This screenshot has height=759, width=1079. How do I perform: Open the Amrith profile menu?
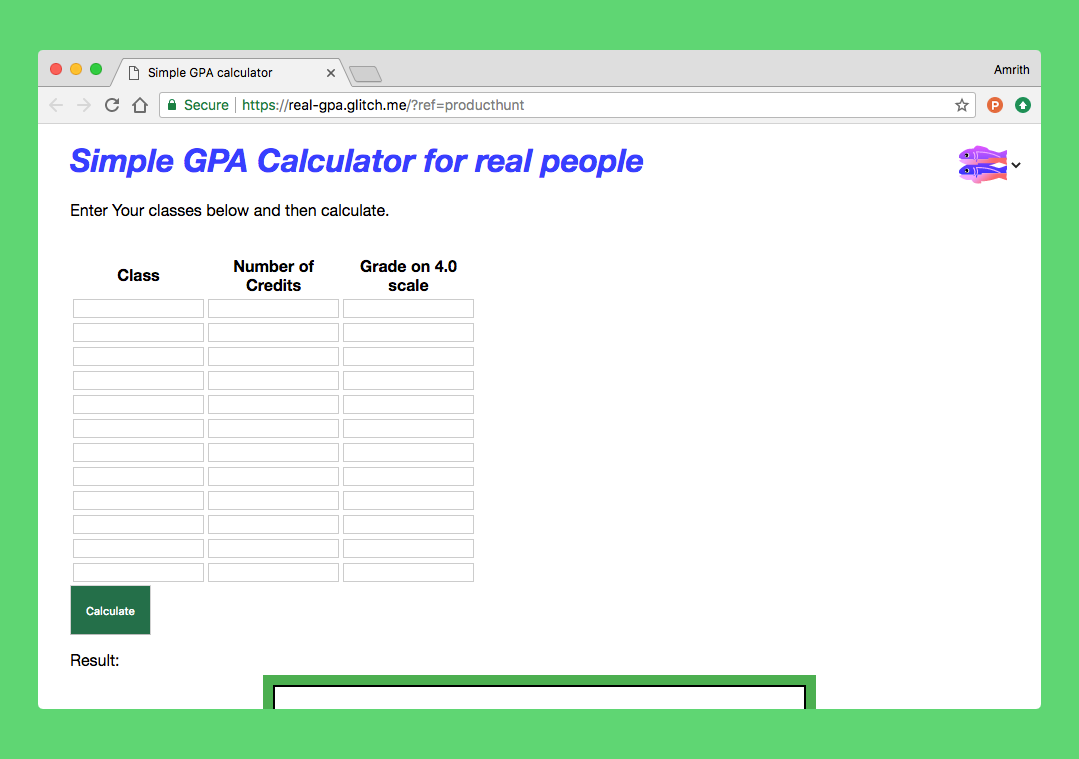[1011, 69]
